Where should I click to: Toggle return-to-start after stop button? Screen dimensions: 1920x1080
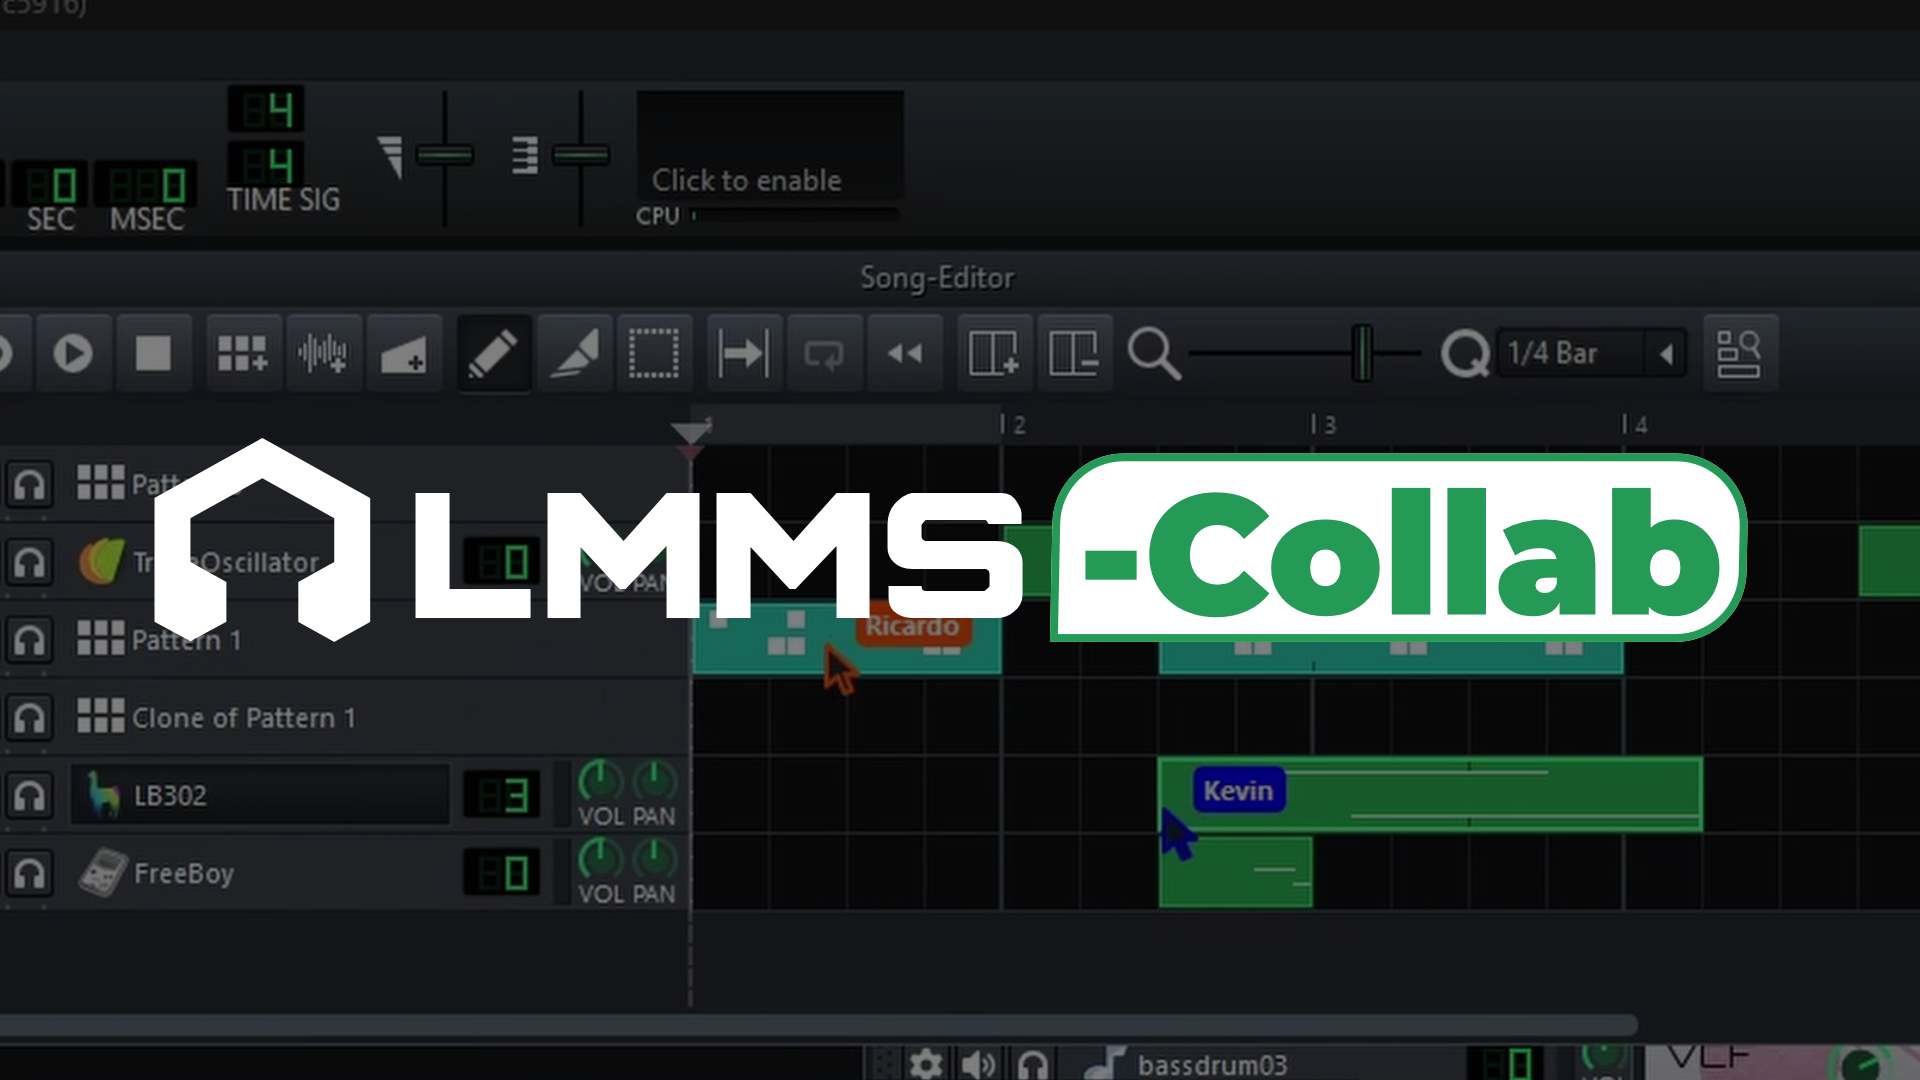pos(905,353)
